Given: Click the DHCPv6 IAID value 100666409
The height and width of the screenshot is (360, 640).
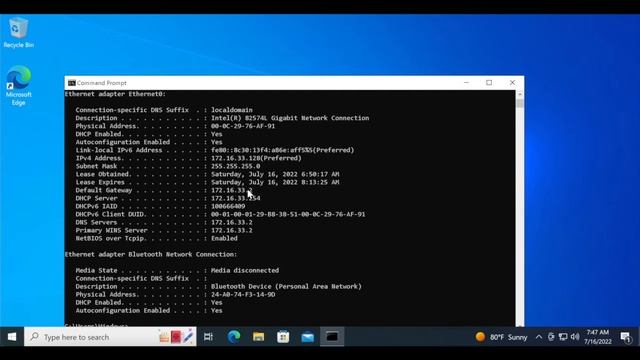Looking at the screenshot, I should point(228,206).
